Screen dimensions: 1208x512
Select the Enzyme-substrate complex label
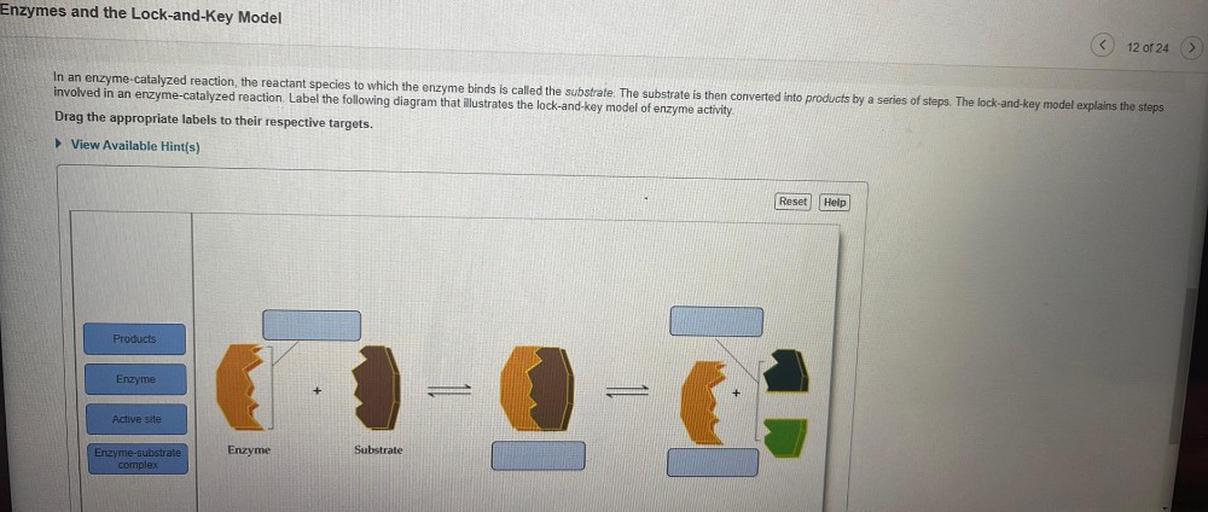click(x=138, y=459)
